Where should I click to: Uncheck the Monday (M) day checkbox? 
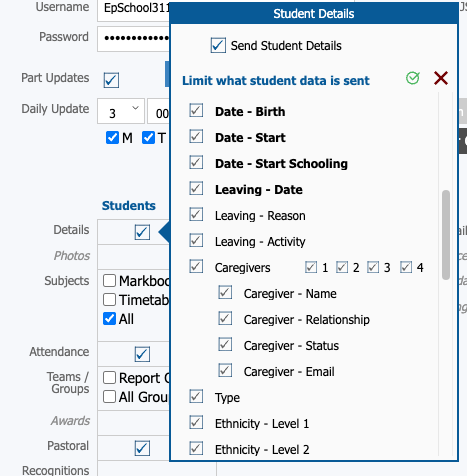pyautogui.click(x=112, y=137)
